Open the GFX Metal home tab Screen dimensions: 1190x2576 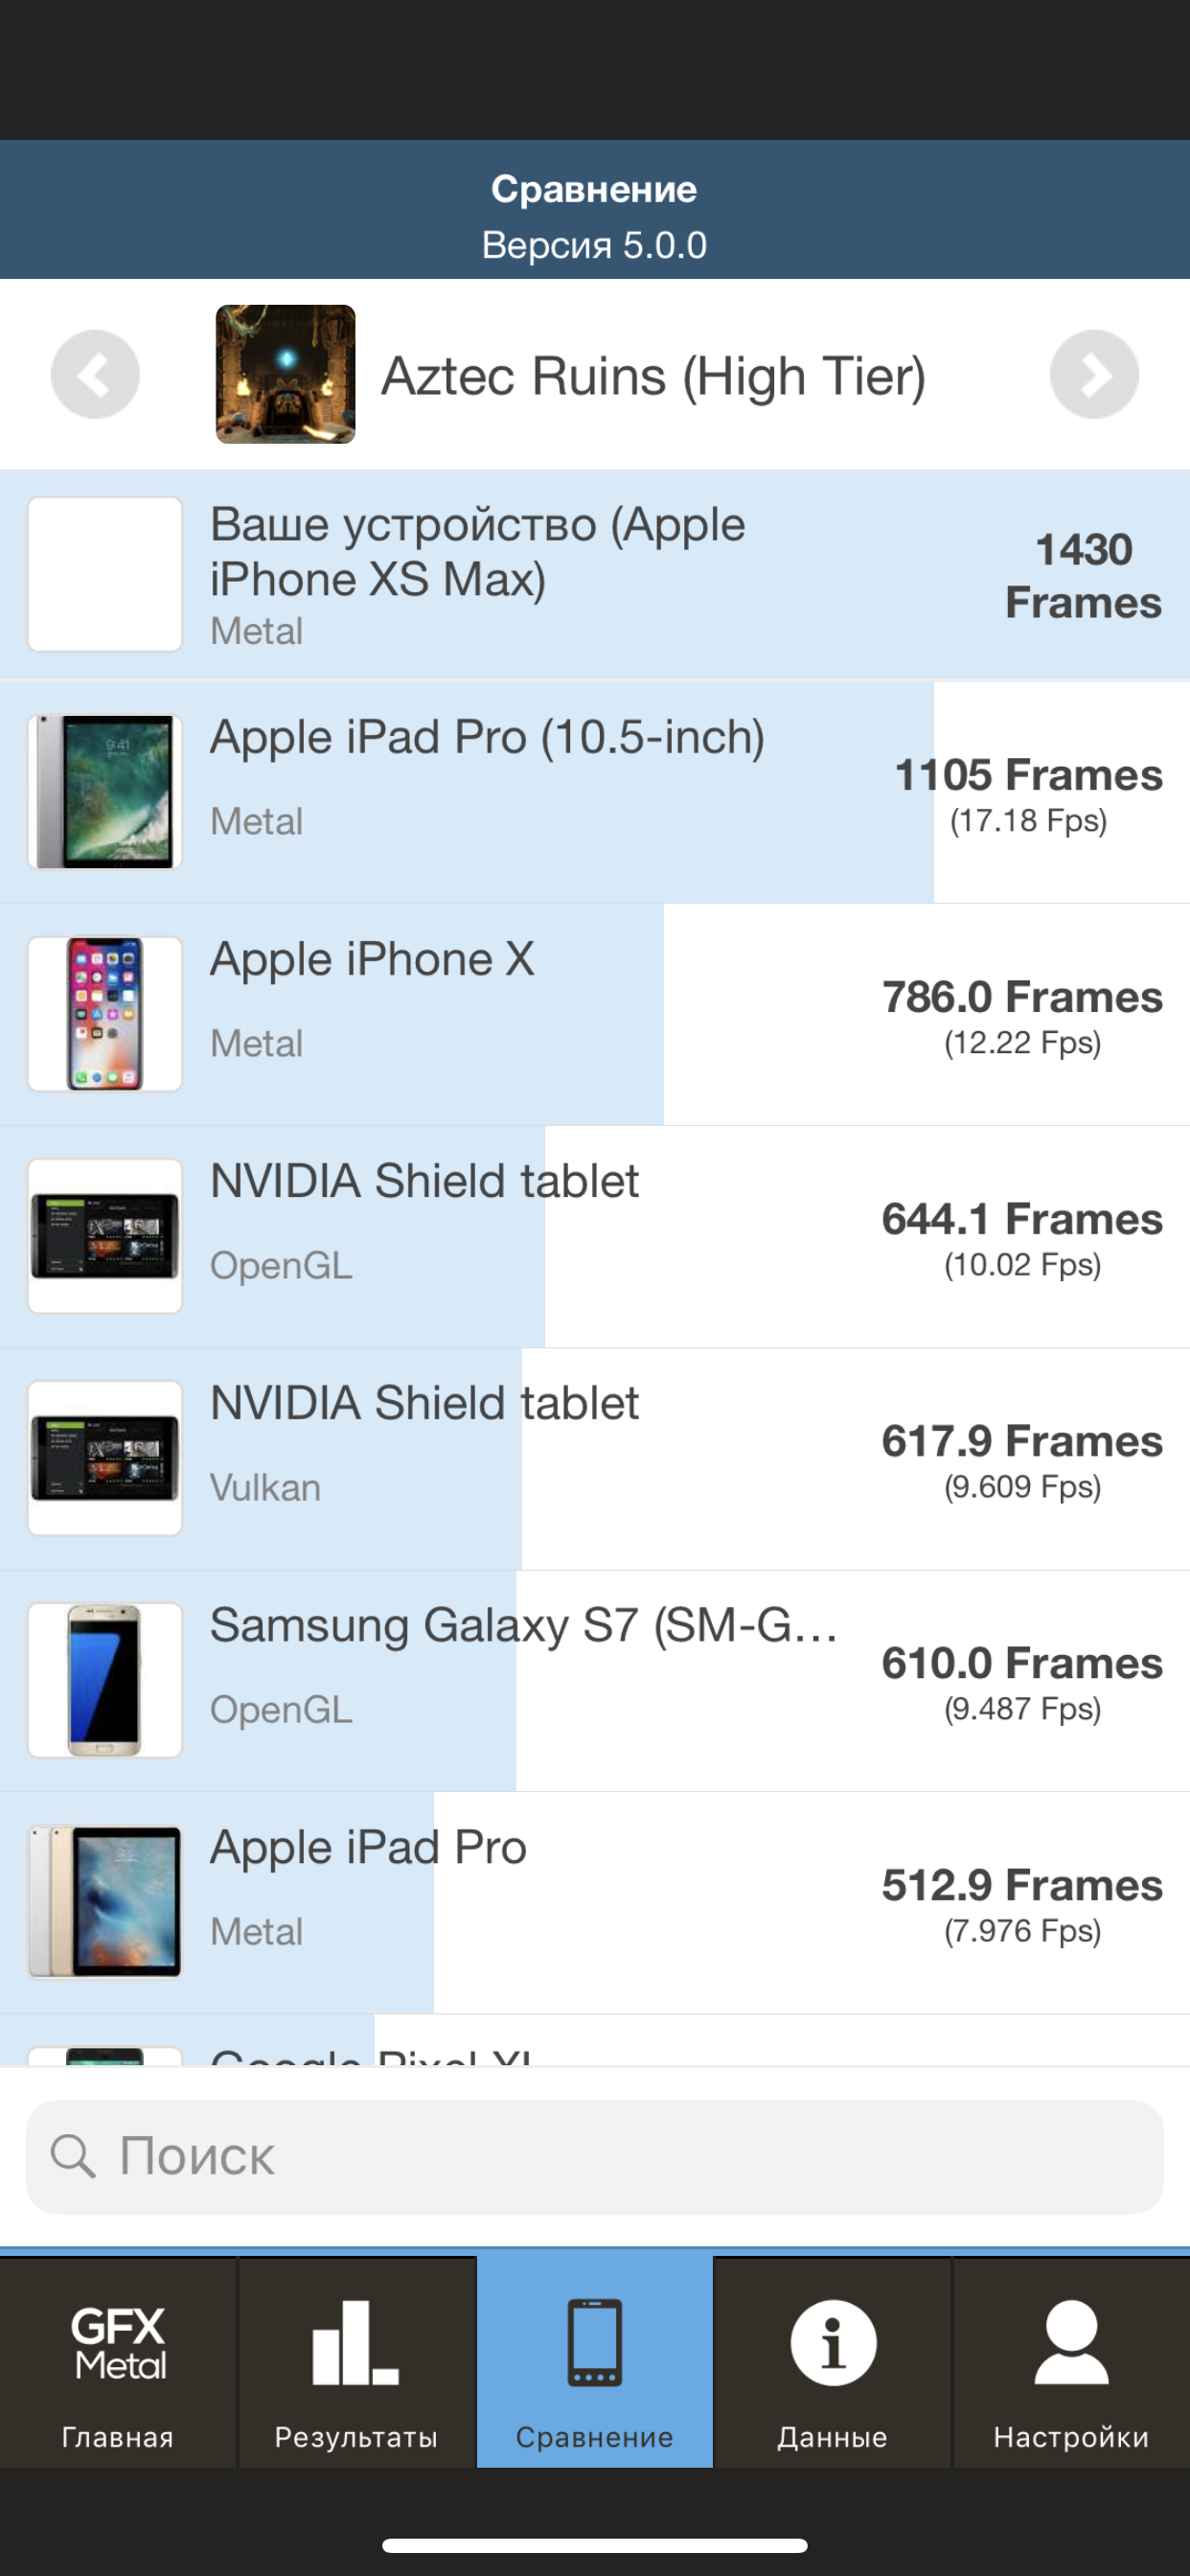point(118,2362)
